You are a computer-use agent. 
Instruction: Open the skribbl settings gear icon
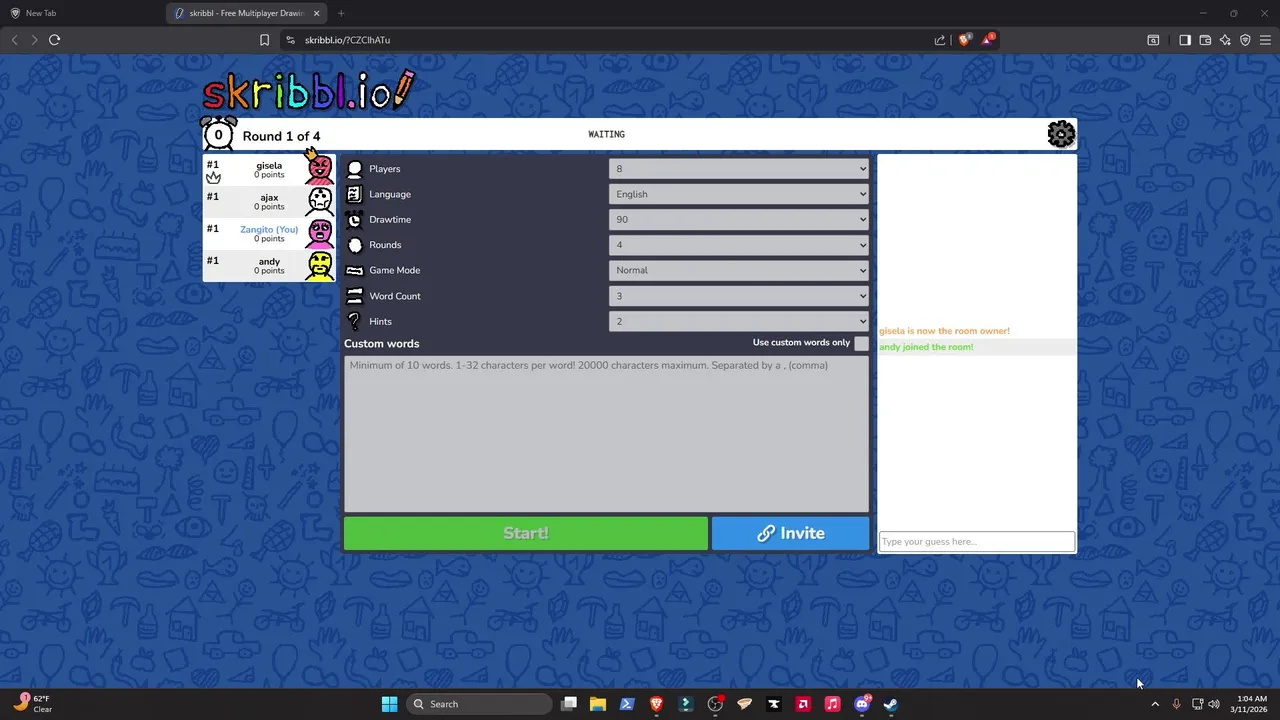click(x=1061, y=134)
